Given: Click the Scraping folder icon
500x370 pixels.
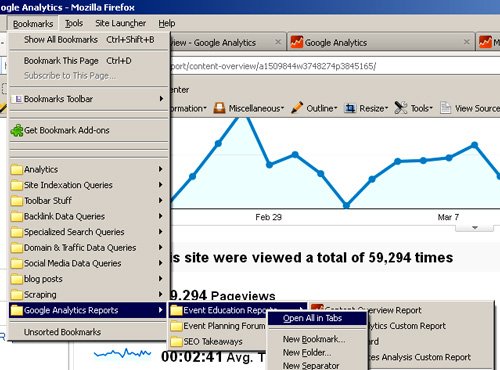Looking at the screenshot, I should [16, 295].
